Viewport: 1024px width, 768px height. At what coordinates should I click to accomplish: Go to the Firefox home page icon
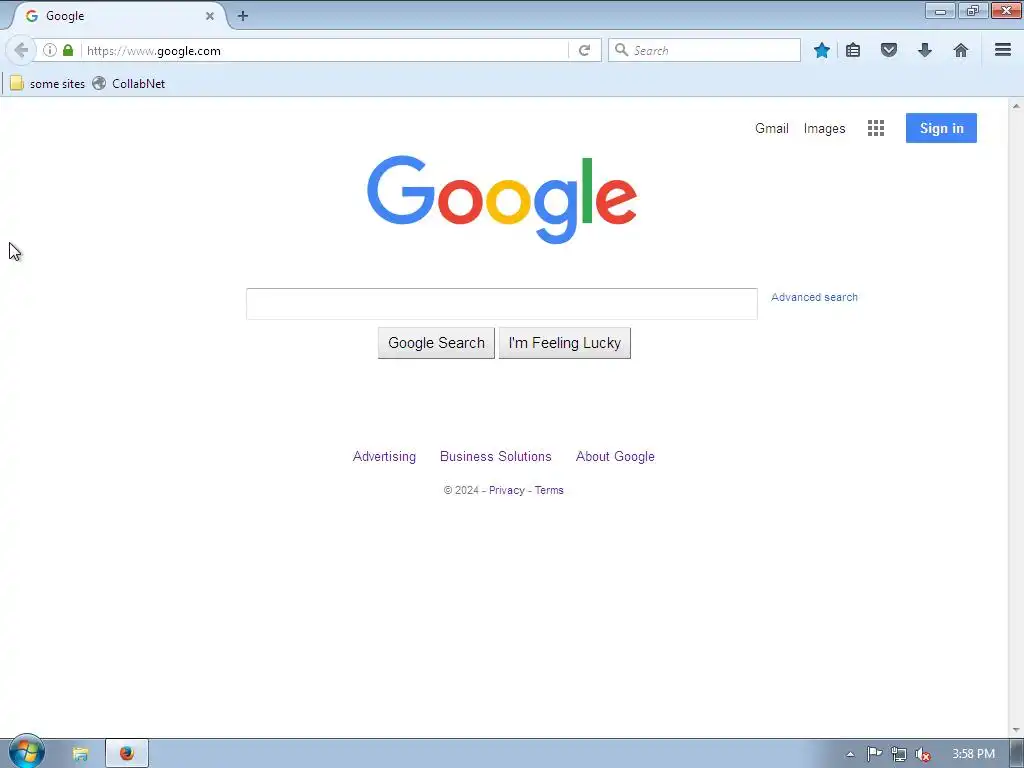pos(961,50)
